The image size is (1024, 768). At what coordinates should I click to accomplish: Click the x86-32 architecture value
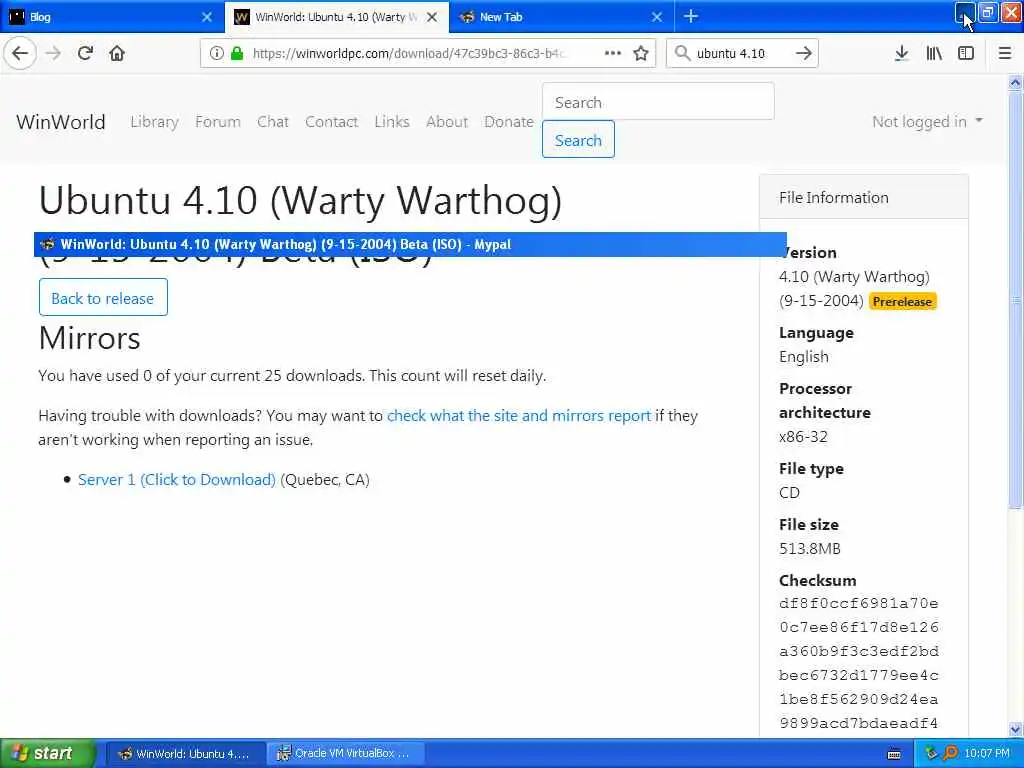pyautogui.click(x=803, y=437)
